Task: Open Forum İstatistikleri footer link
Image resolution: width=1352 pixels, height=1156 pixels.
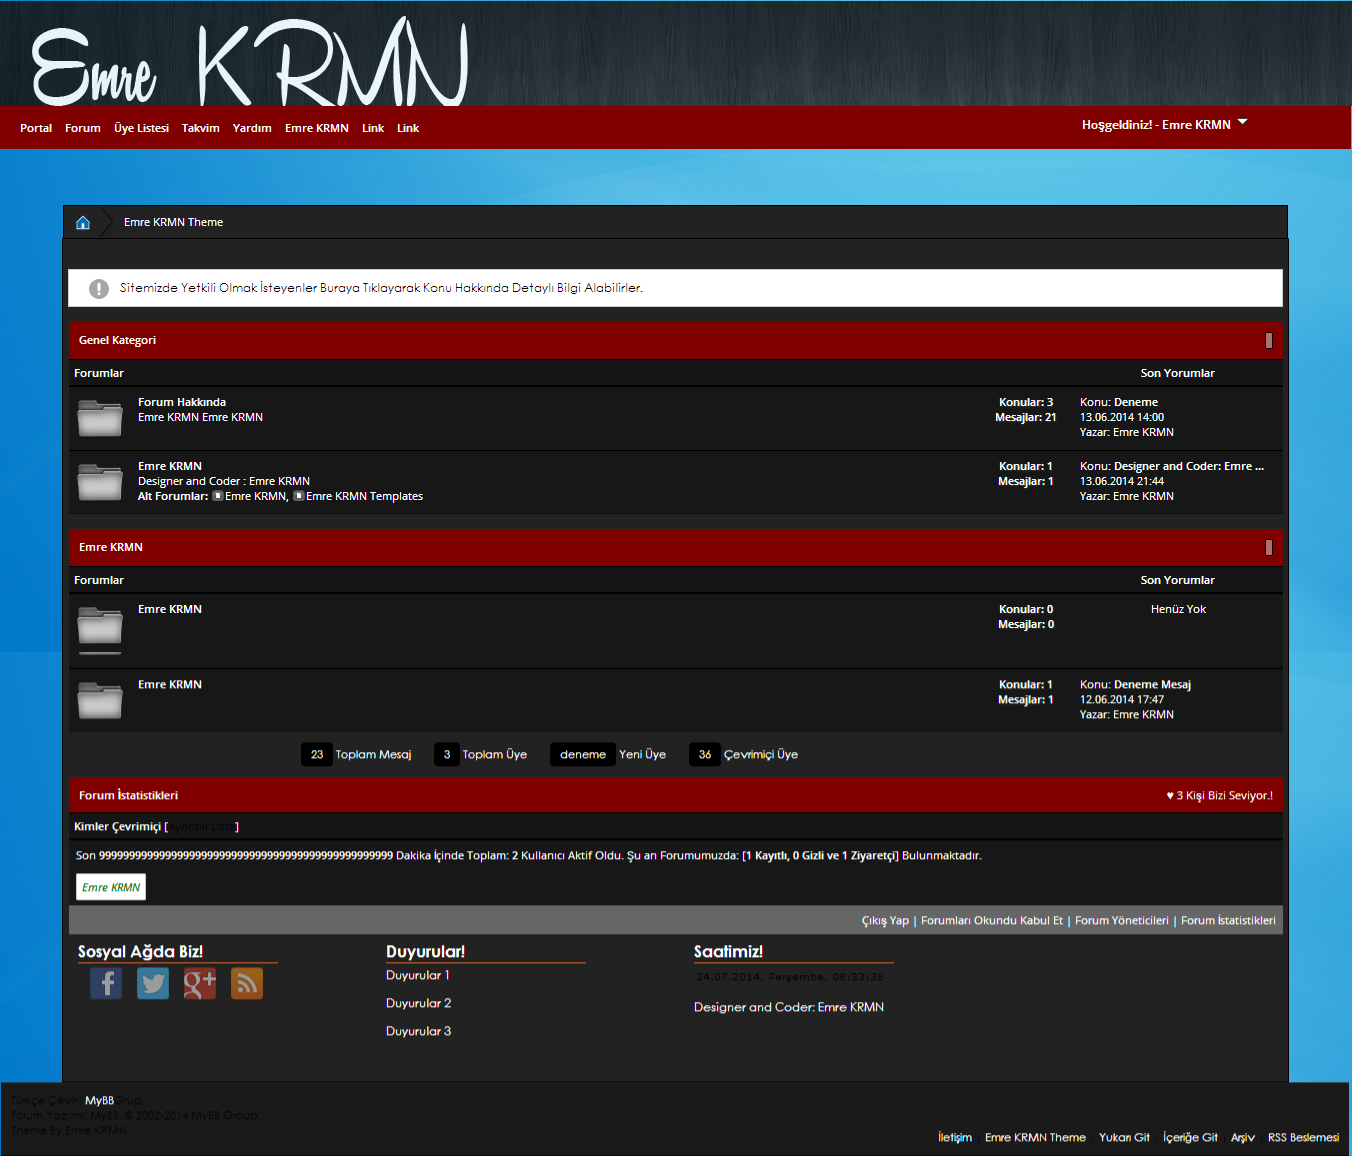Action: pyautogui.click(x=1228, y=921)
